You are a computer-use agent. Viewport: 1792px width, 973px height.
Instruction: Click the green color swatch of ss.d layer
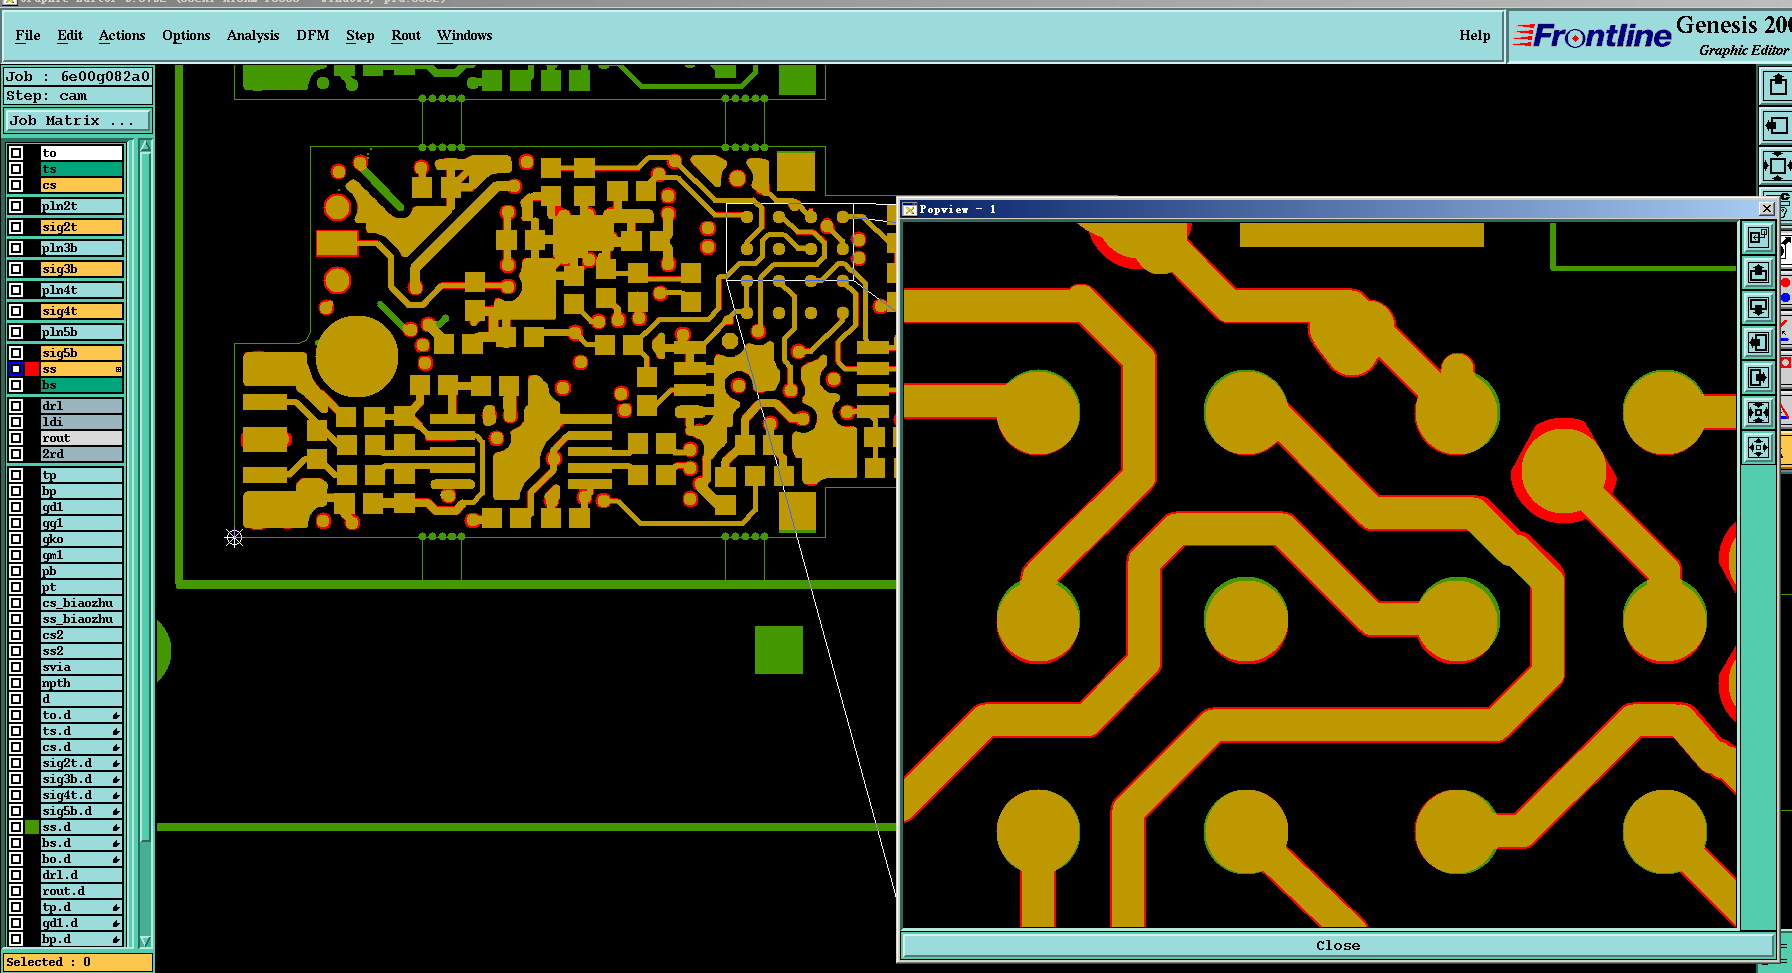(x=32, y=827)
